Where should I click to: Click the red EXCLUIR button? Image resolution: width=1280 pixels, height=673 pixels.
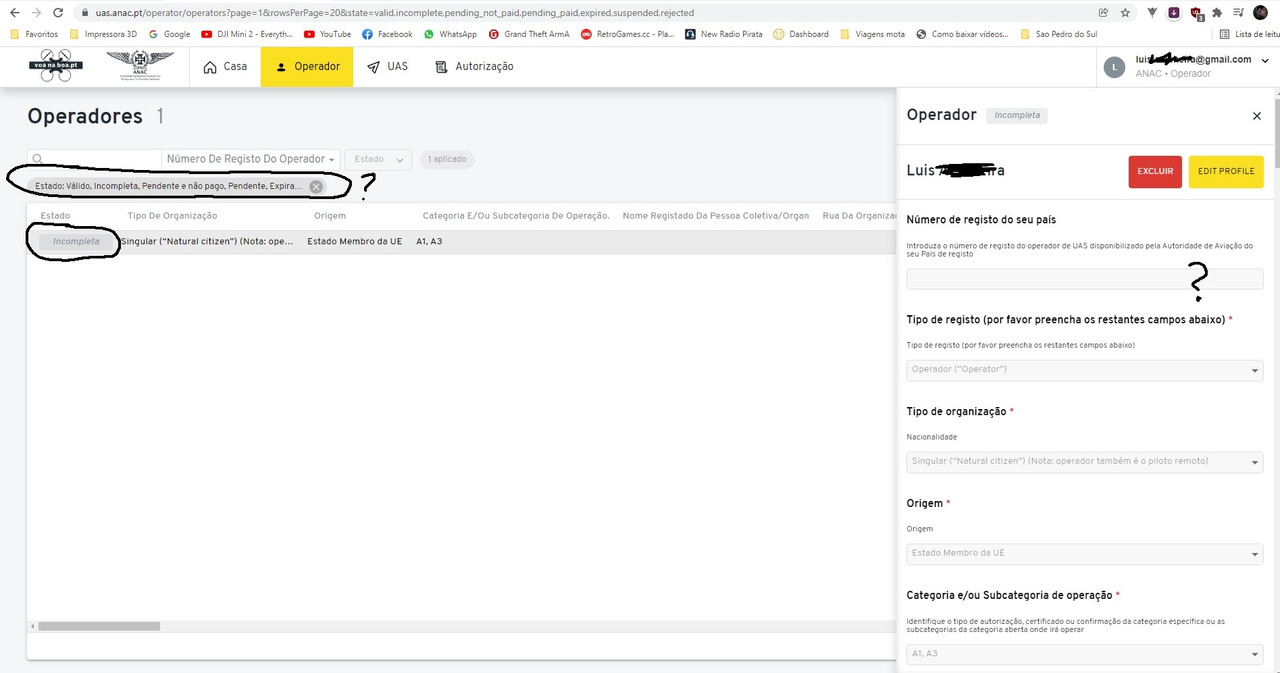pyautogui.click(x=1155, y=171)
